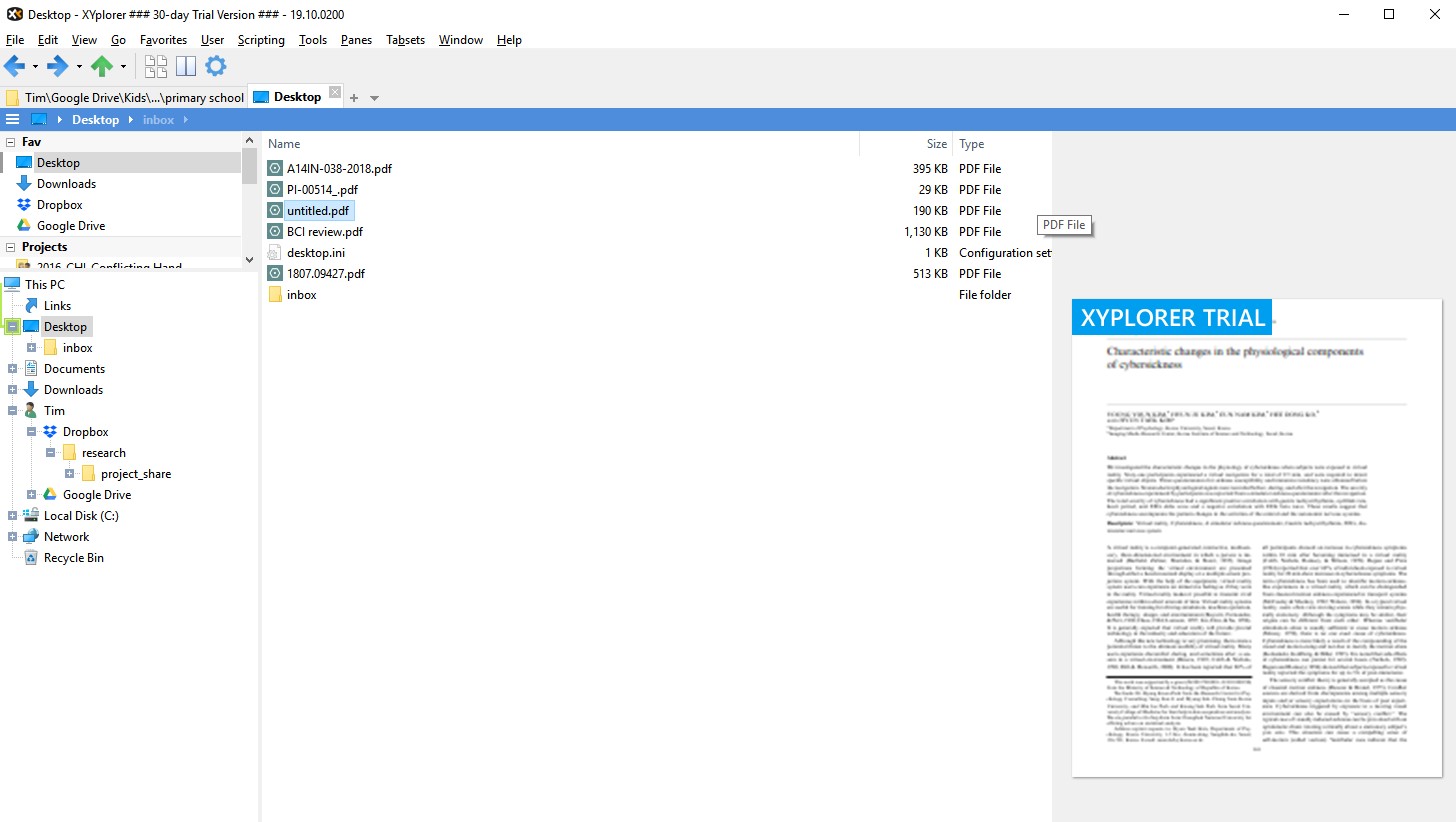This screenshot has width=1456, height=822.
Task: Go up one level with the green up arrow
Action: coord(100,66)
